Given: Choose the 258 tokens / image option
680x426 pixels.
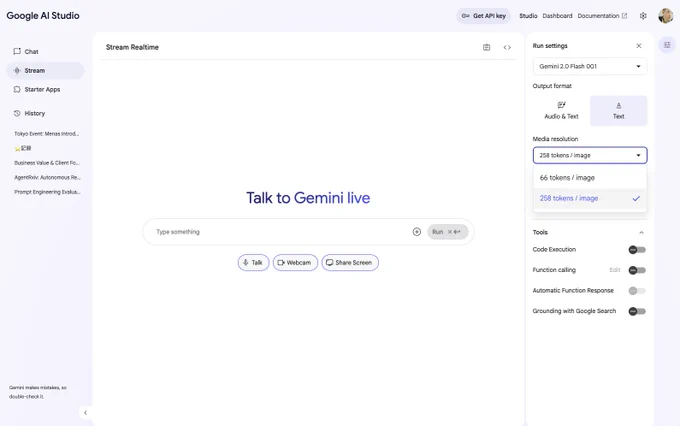Looking at the screenshot, I should coord(590,198).
